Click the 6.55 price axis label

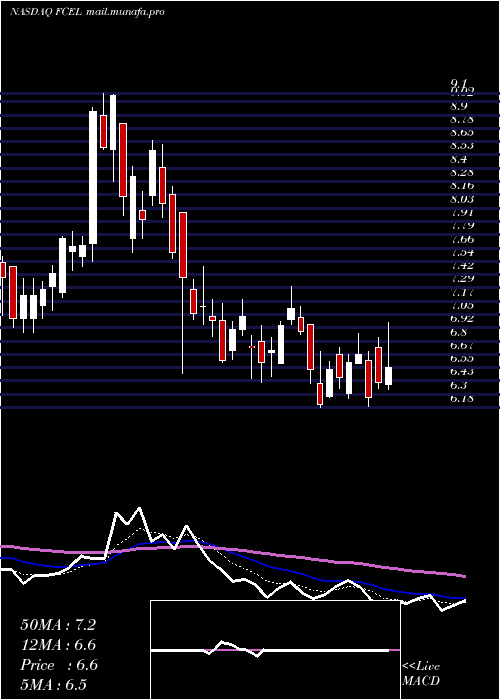pyautogui.click(x=462, y=358)
